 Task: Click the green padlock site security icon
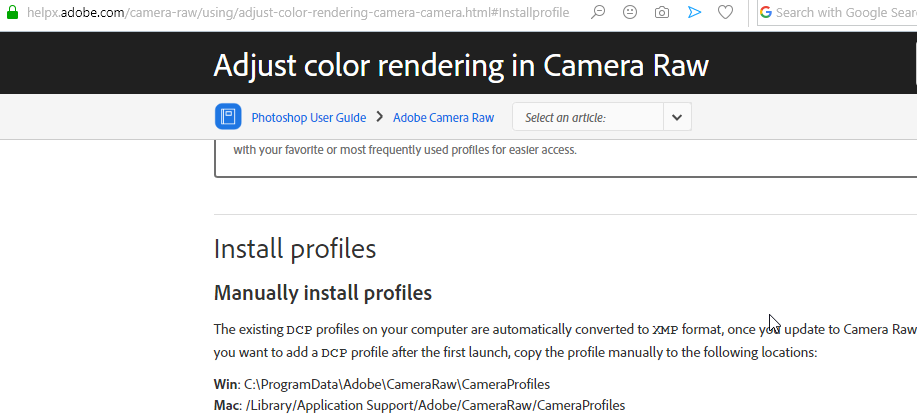click(12, 12)
